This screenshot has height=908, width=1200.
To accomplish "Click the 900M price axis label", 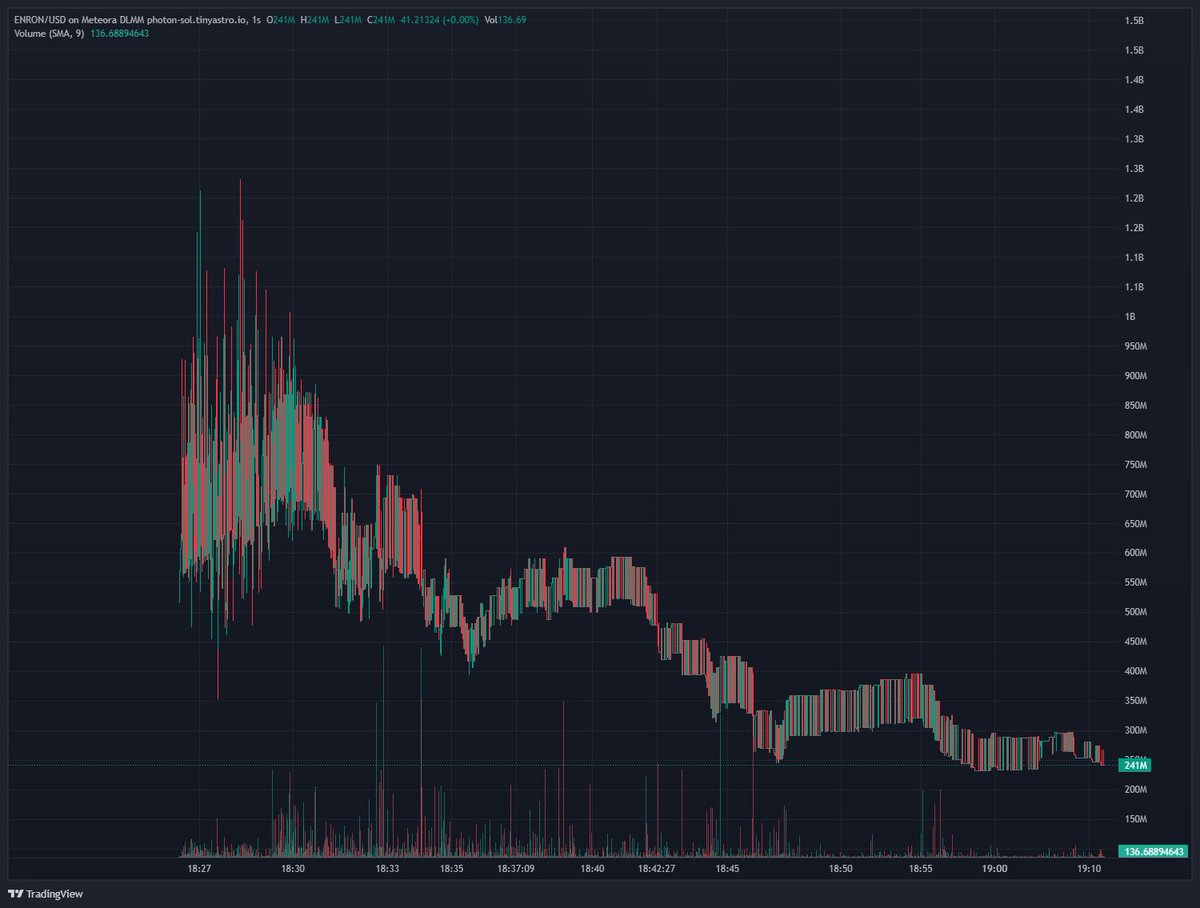I will point(1135,376).
